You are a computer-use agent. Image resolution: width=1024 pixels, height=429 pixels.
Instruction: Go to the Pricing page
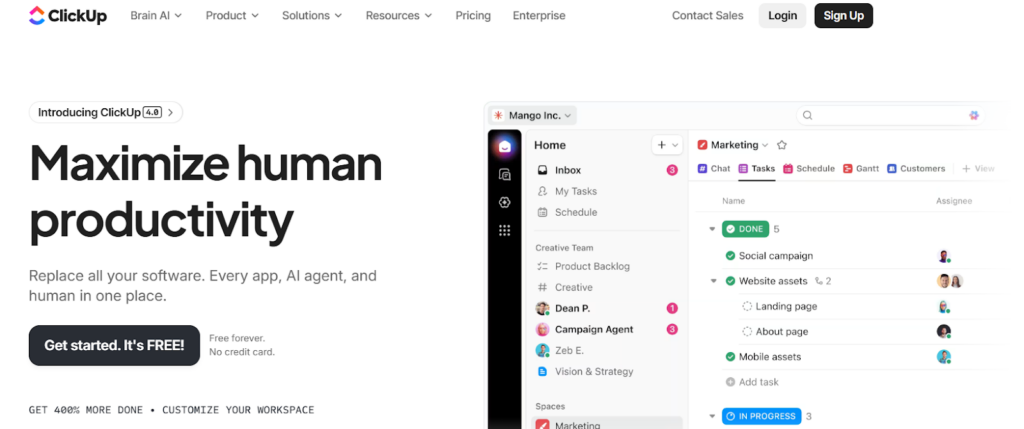click(473, 16)
